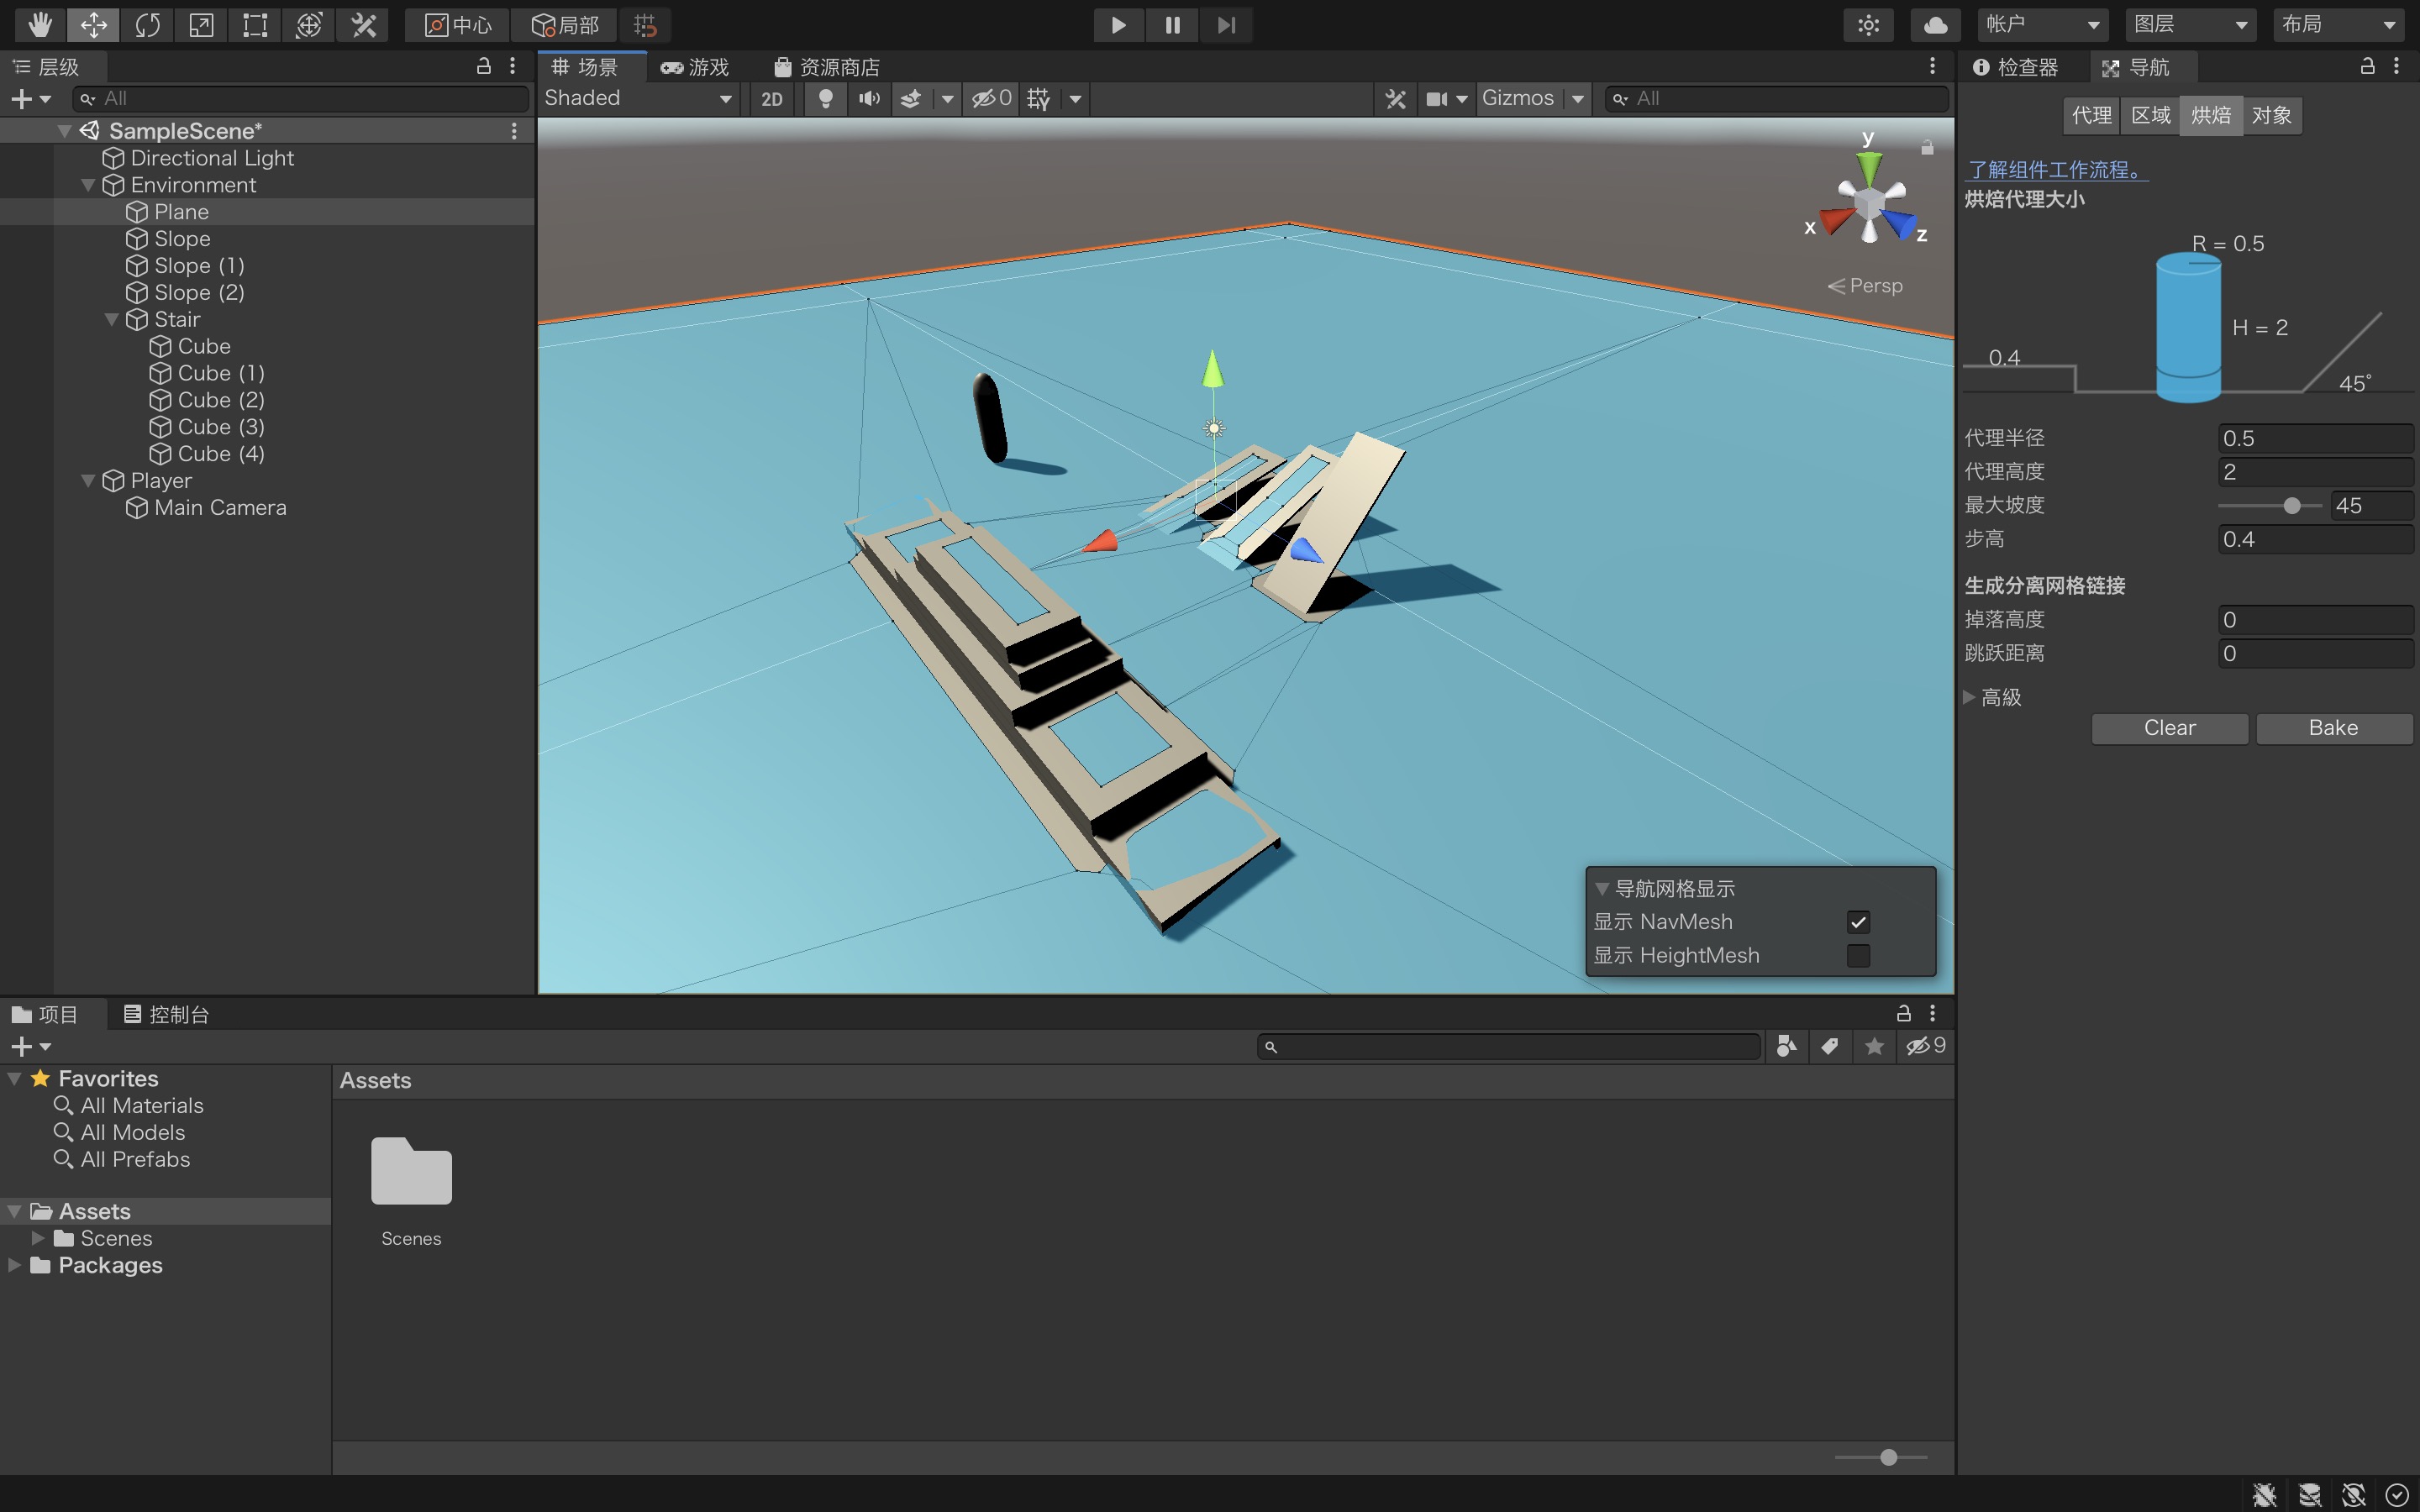Click the Bake button
This screenshot has width=2420, height=1512.
point(2333,728)
